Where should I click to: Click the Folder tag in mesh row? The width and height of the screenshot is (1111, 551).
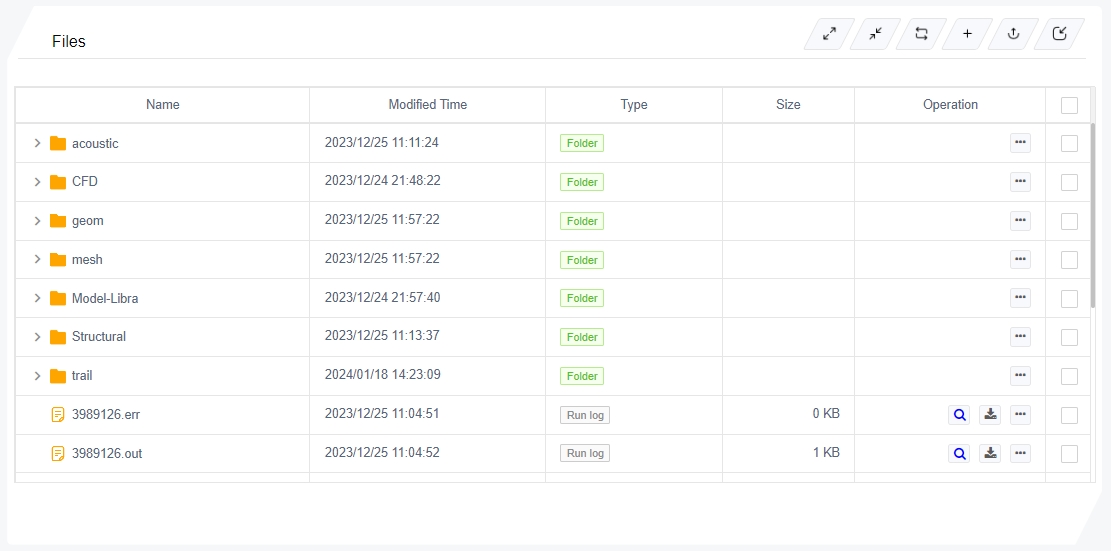tap(582, 260)
